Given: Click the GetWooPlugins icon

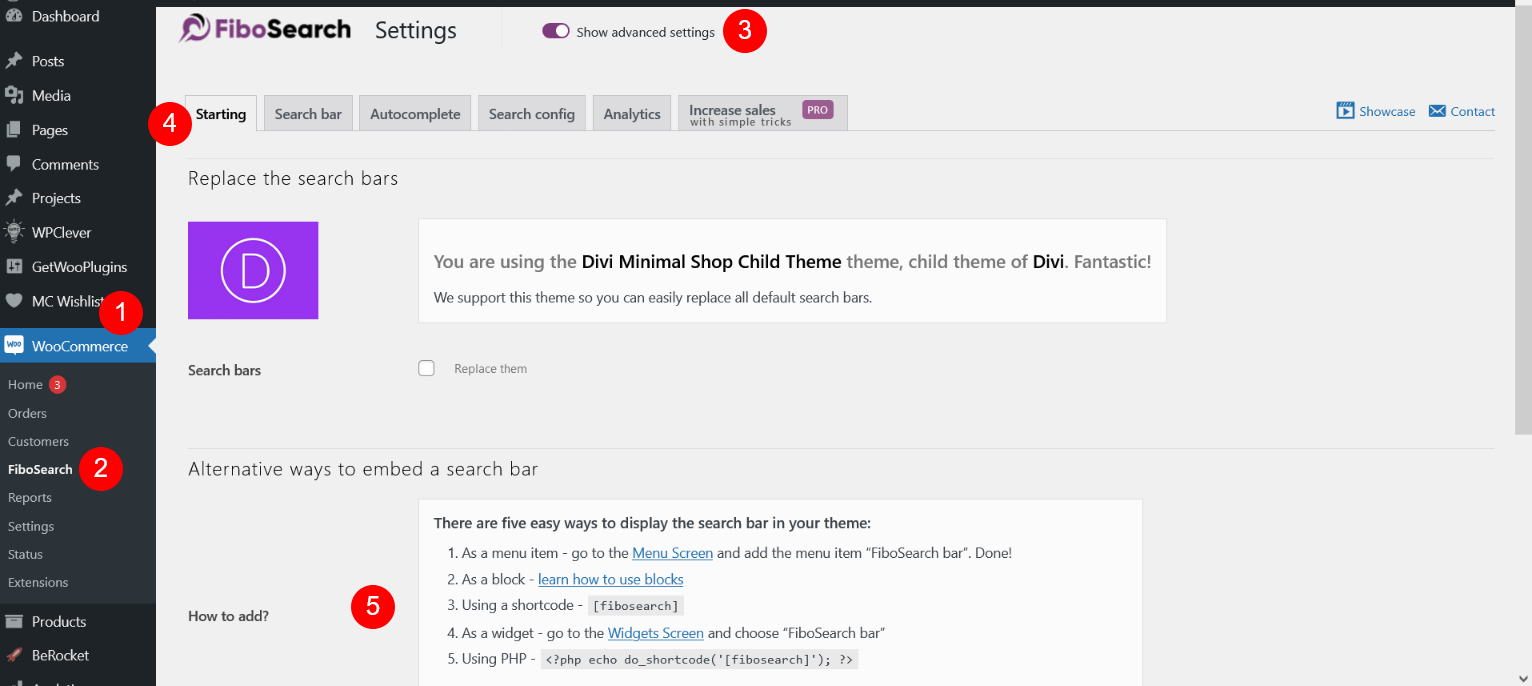Looking at the screenshot, I should (14, 267).
